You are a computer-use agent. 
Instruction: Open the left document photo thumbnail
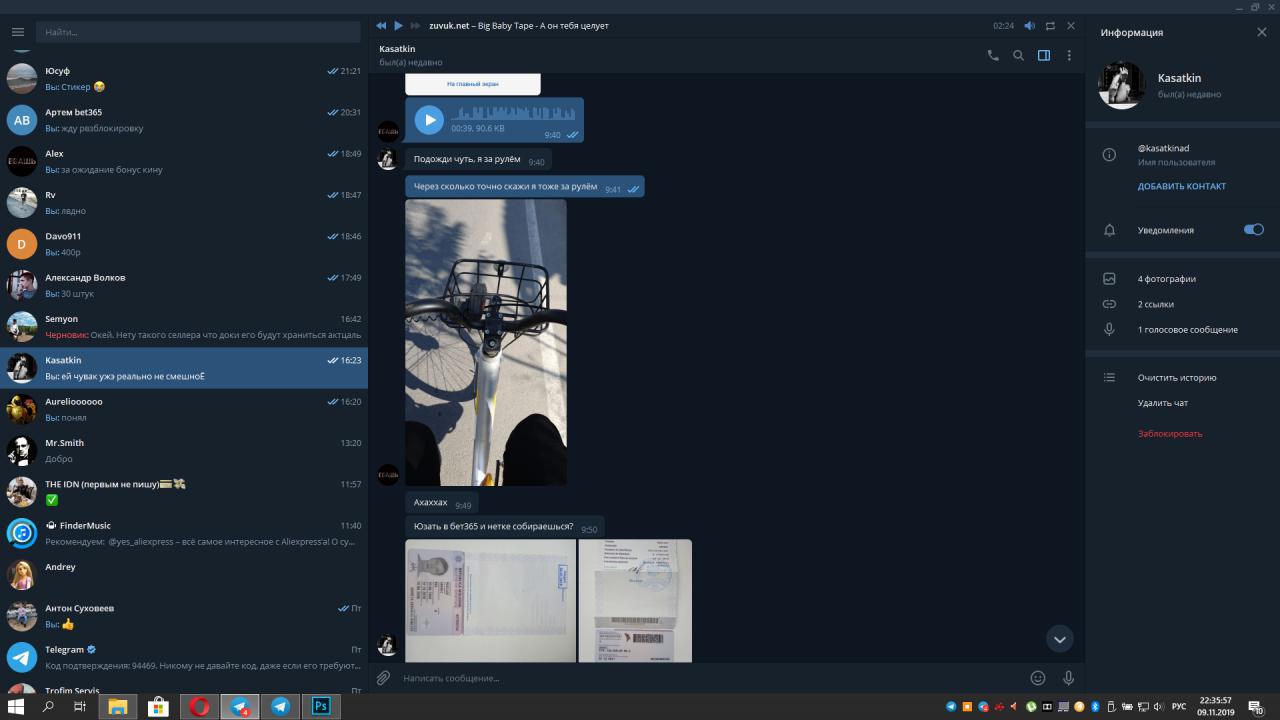pyautogui.click(x=490, y=601)
